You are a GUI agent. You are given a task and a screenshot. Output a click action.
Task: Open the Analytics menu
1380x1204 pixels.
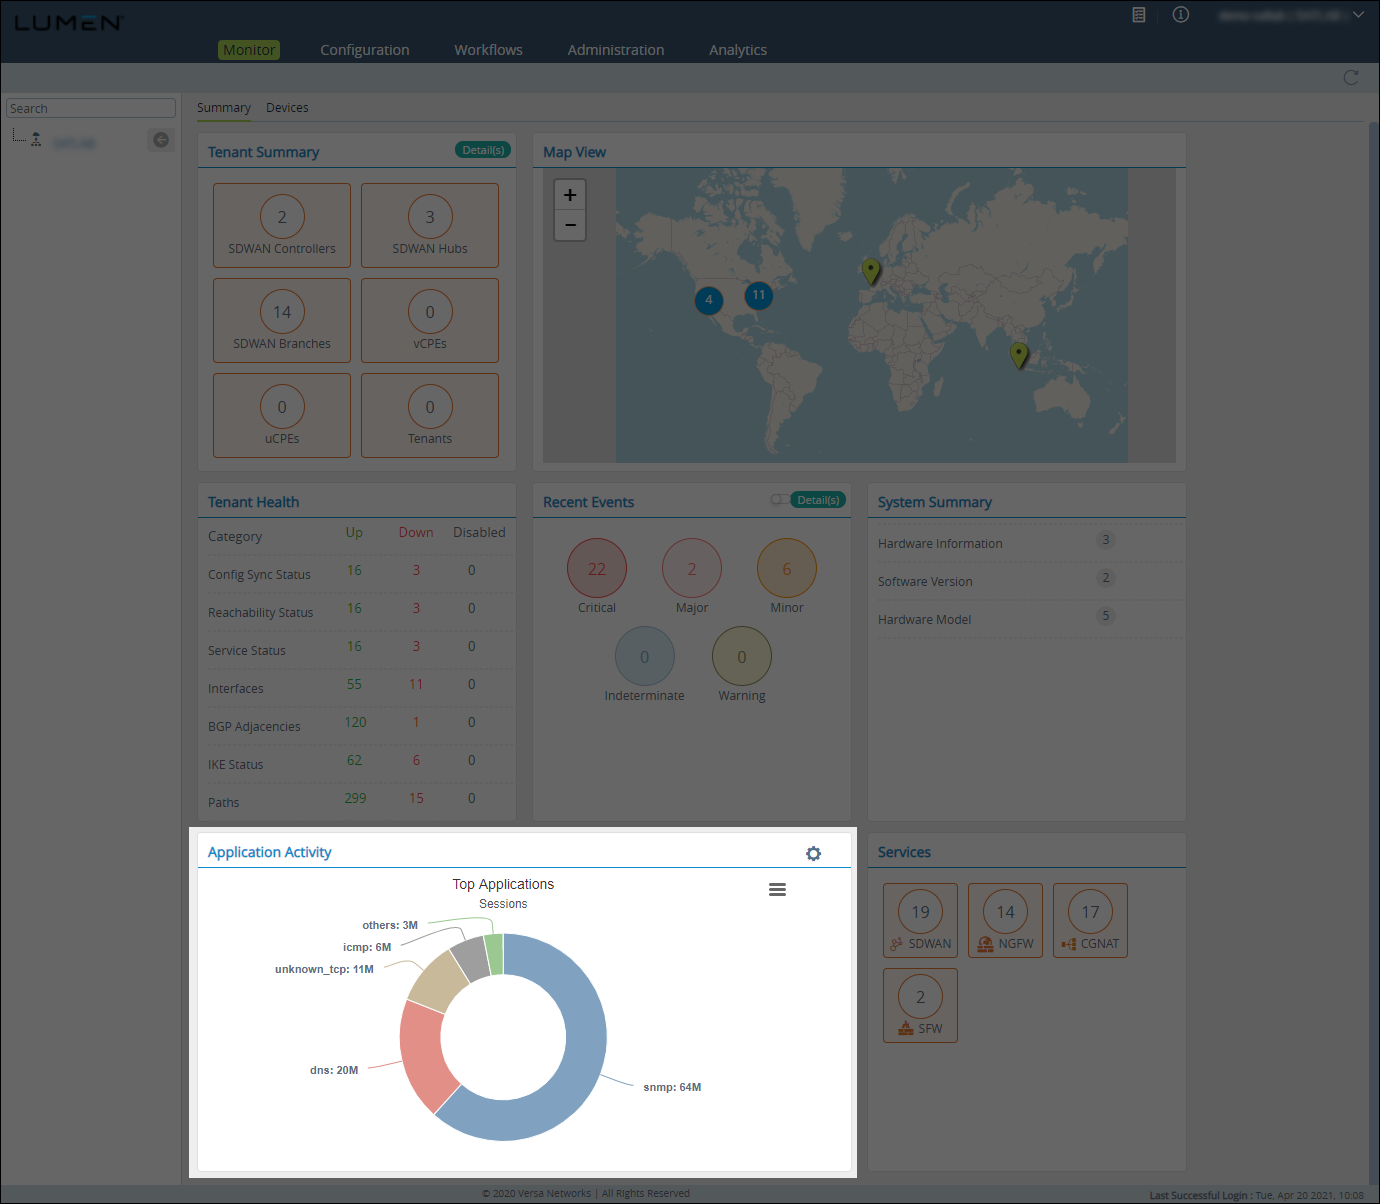coord(737,50)
